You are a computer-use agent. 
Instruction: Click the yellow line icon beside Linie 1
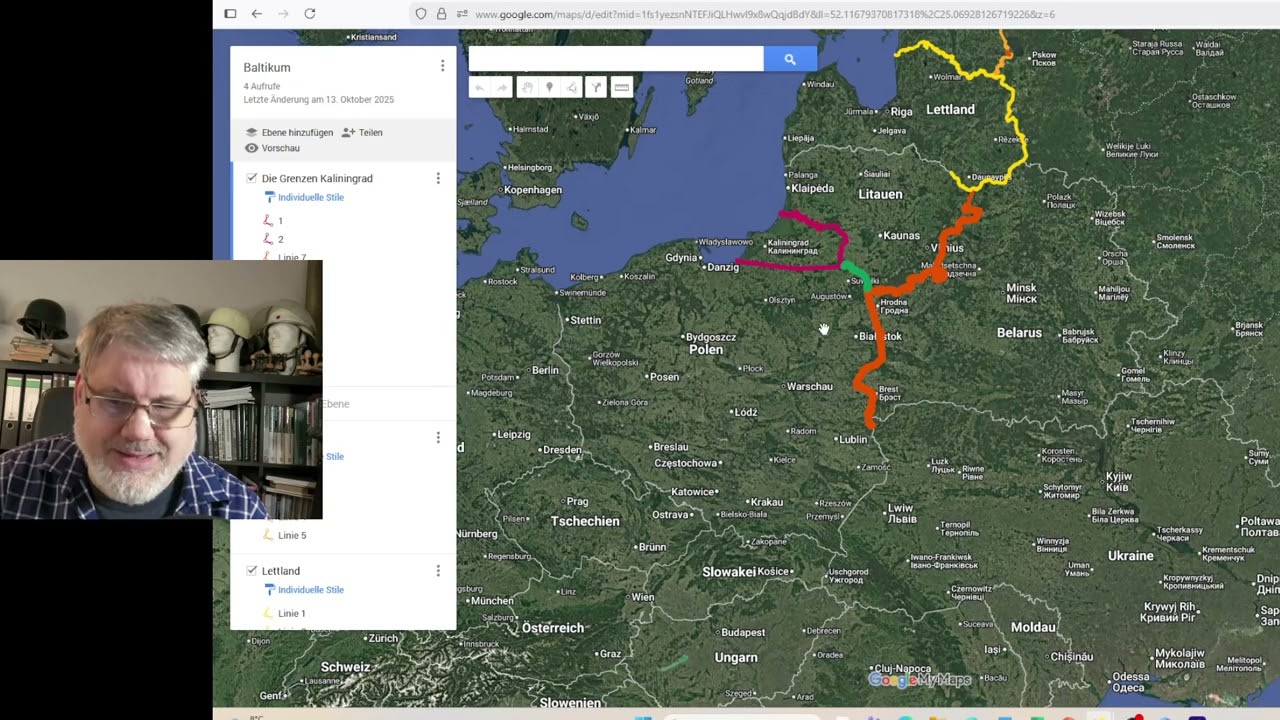coord(268,613)
